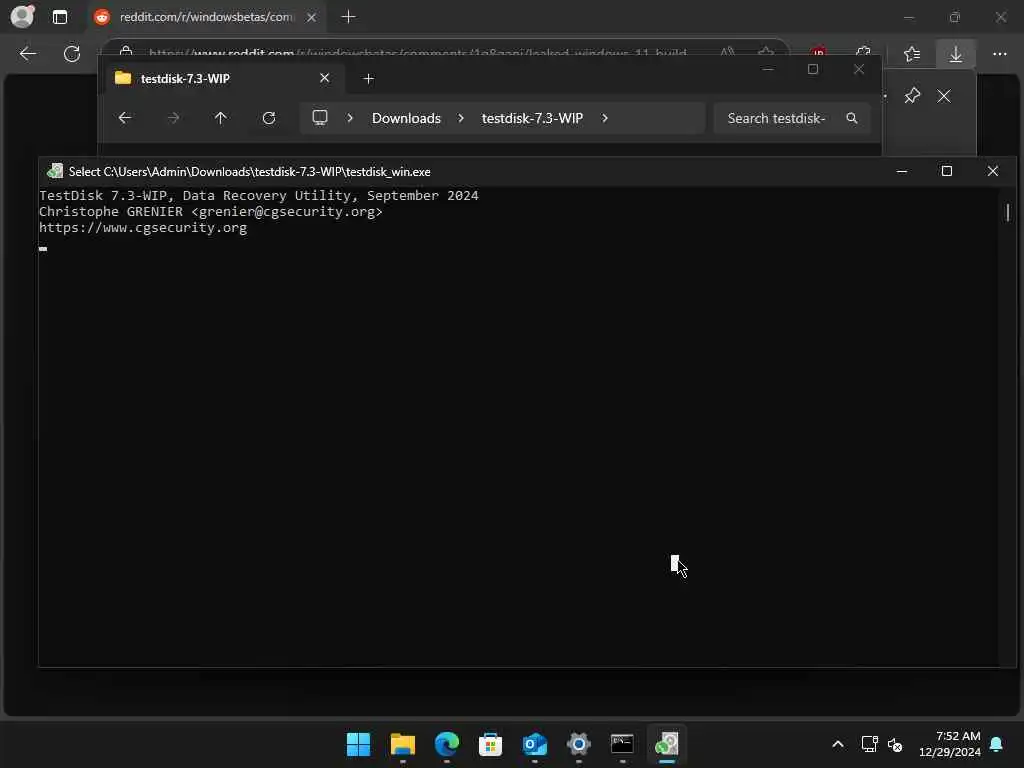Minimize the TestDisk console window
Screen dimensions: 1024x768
[x=902, y=171]
